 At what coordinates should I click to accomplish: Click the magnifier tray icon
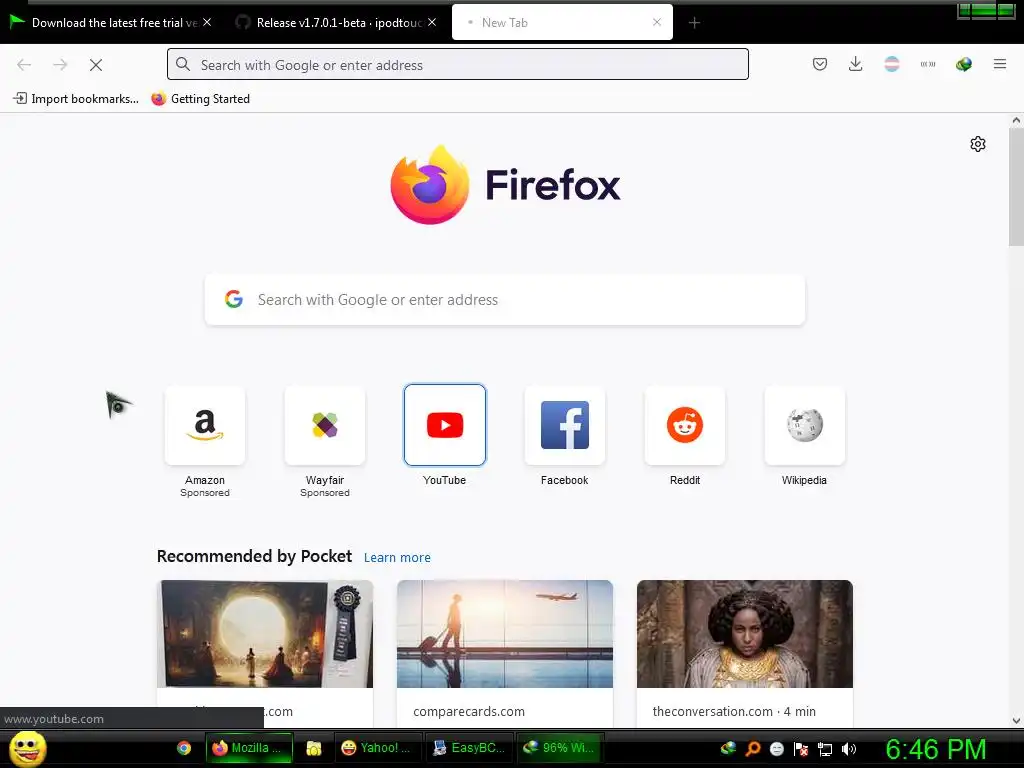tap(752, 749)
